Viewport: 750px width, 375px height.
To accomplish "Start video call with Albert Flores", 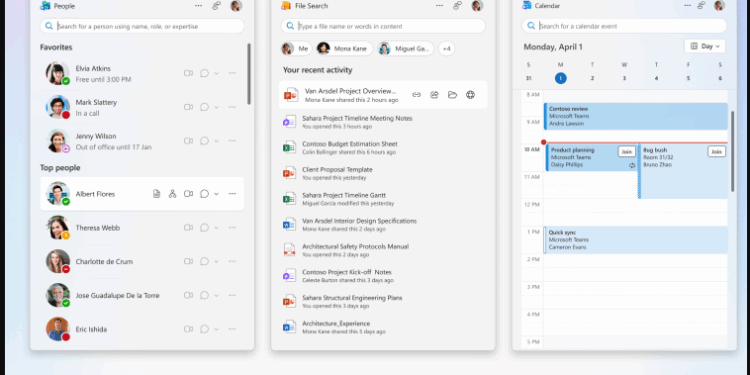I will pyautogui.click(x=188, y=194).
